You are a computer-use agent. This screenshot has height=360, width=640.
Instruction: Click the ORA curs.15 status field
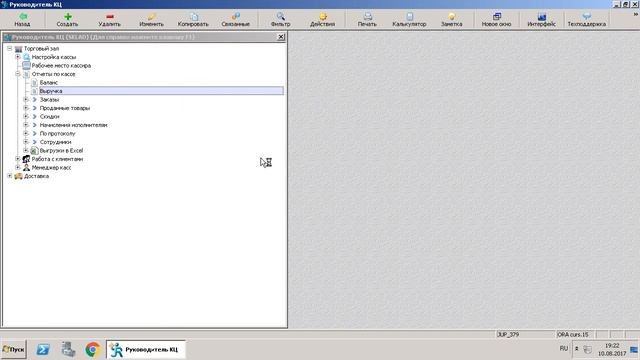[x=575, y=334]
